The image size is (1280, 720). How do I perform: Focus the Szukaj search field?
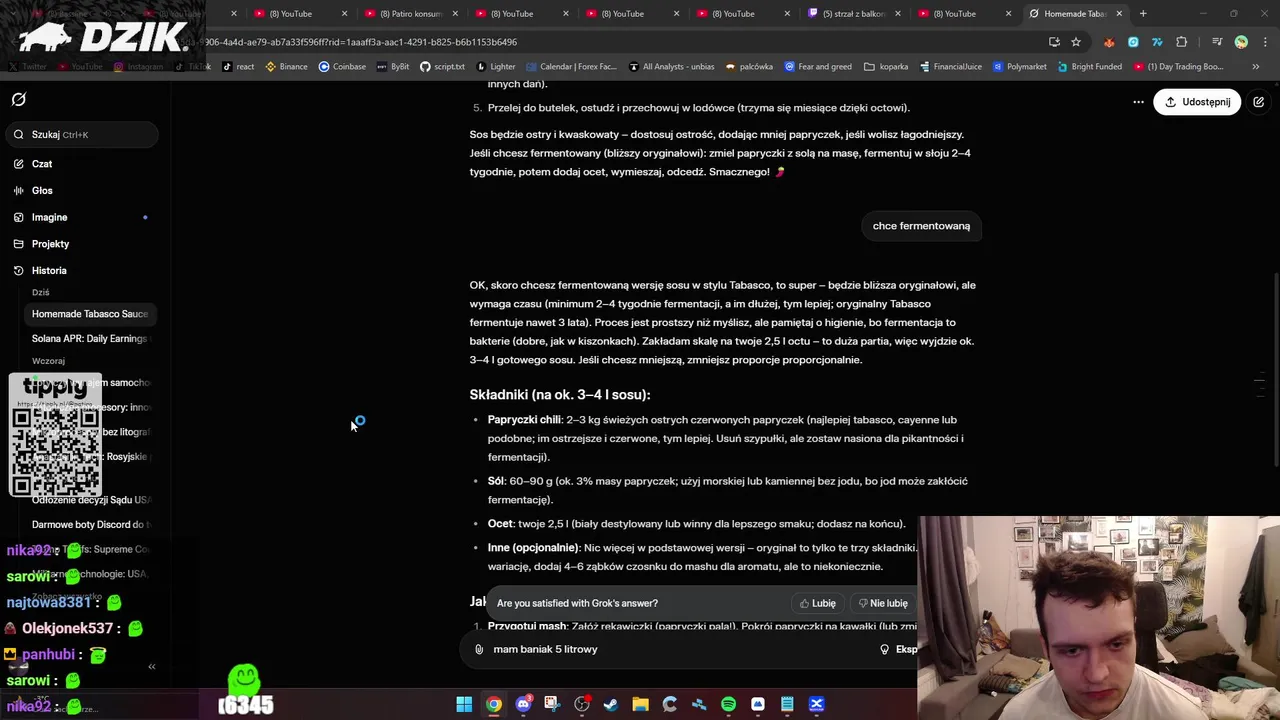[82, 134]
